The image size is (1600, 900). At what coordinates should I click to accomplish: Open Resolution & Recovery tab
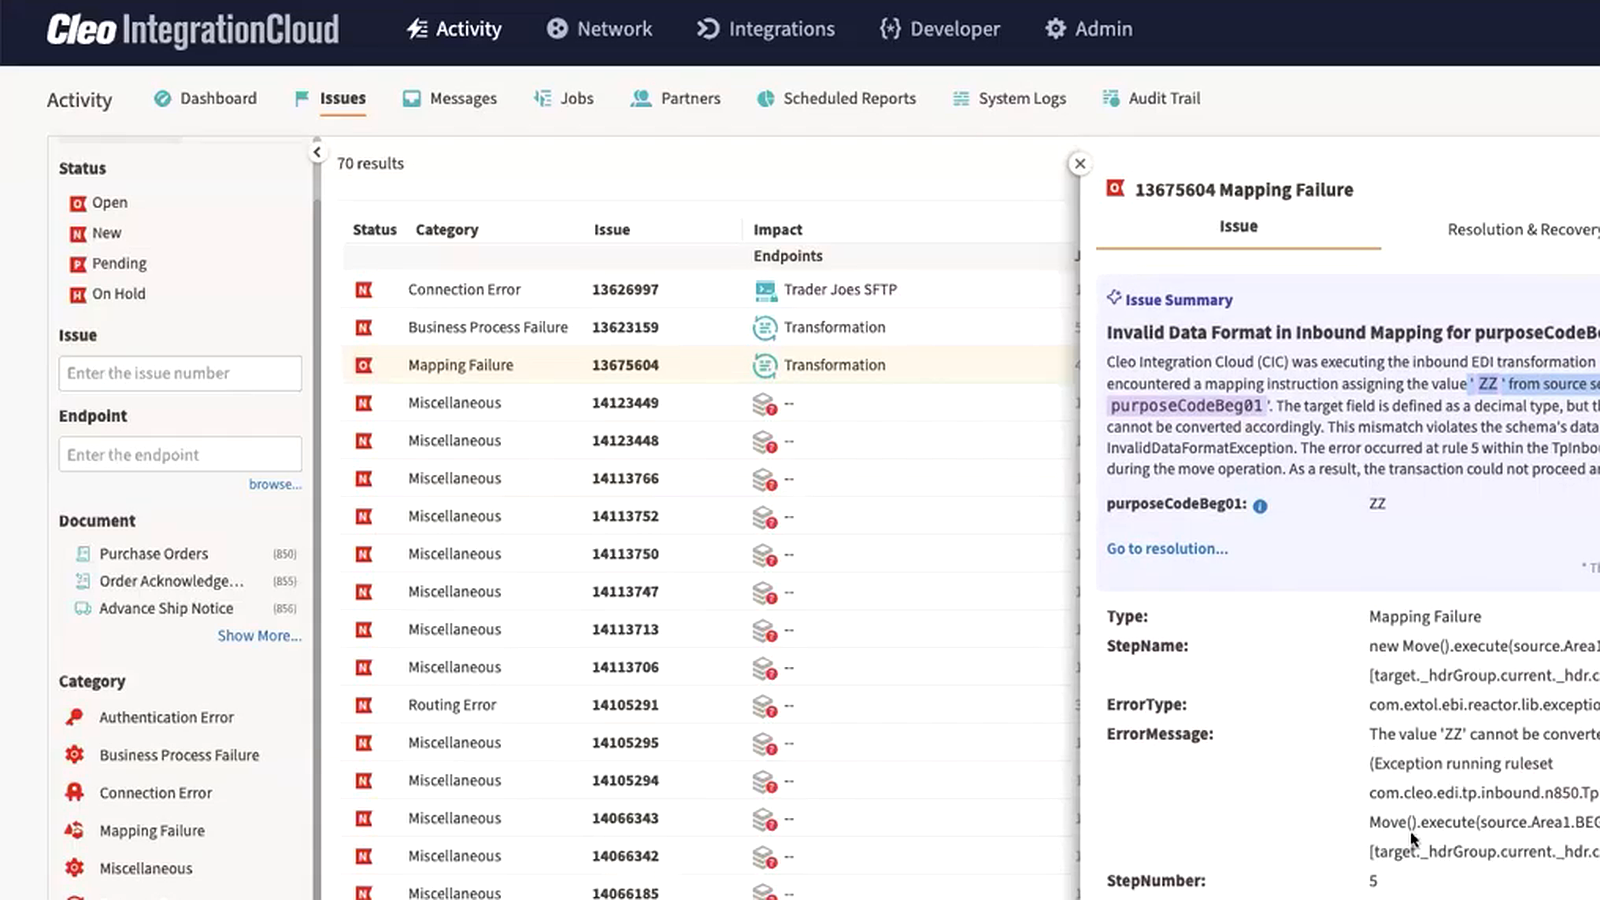click(1524, 229)
